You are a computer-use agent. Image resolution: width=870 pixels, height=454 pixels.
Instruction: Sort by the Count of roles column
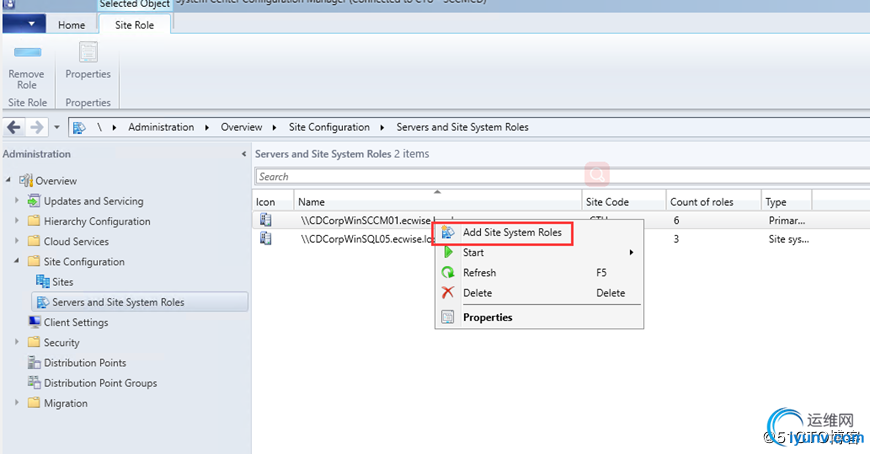(x=714, y=201)
